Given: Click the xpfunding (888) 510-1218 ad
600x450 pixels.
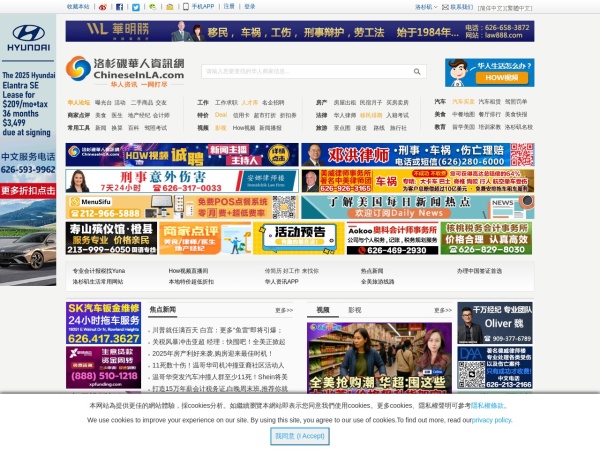Looking at the screenshot, I should pos(103,367).
